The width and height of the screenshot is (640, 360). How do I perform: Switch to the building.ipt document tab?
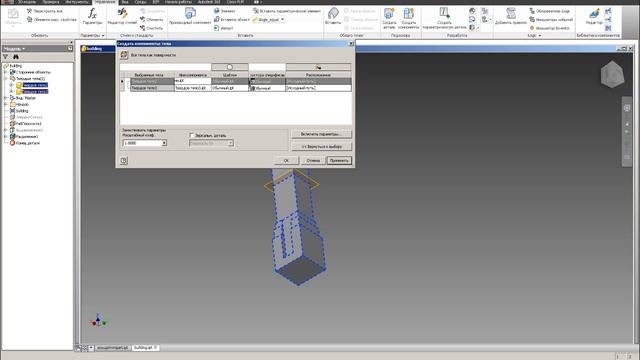click(146, 348)
